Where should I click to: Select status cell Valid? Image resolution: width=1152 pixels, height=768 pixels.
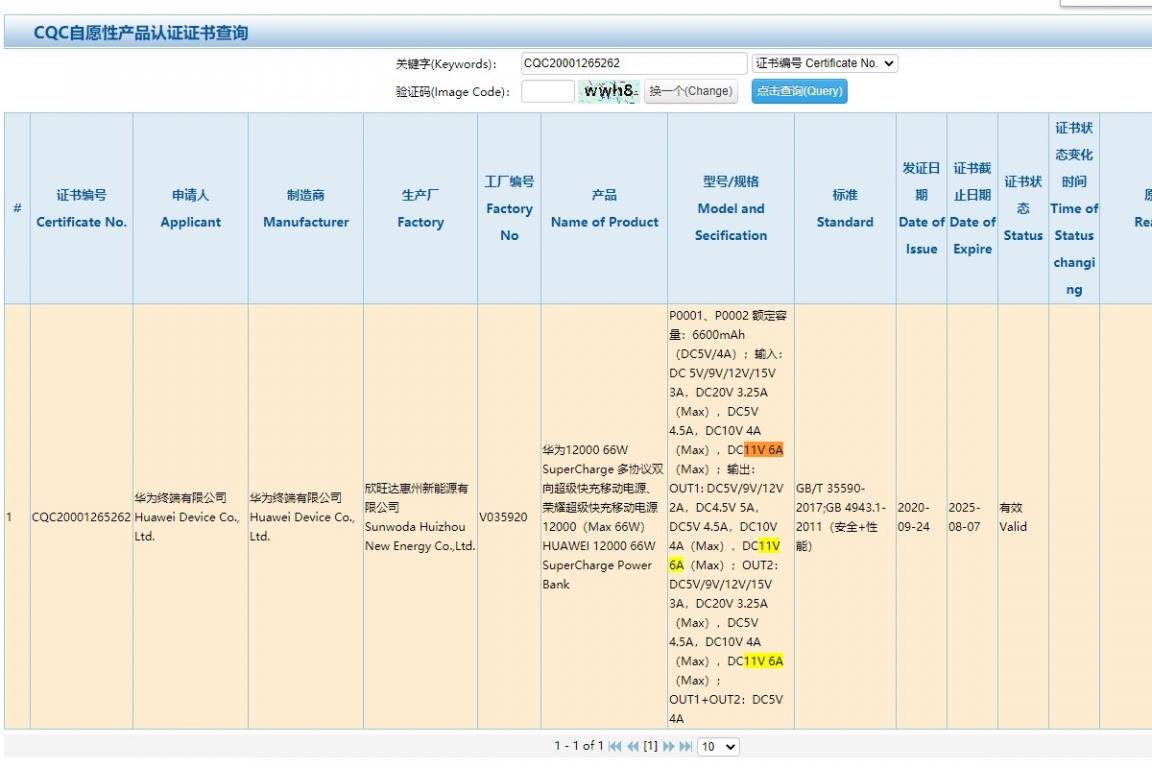pyautogui.click(x=1023, y=517)
